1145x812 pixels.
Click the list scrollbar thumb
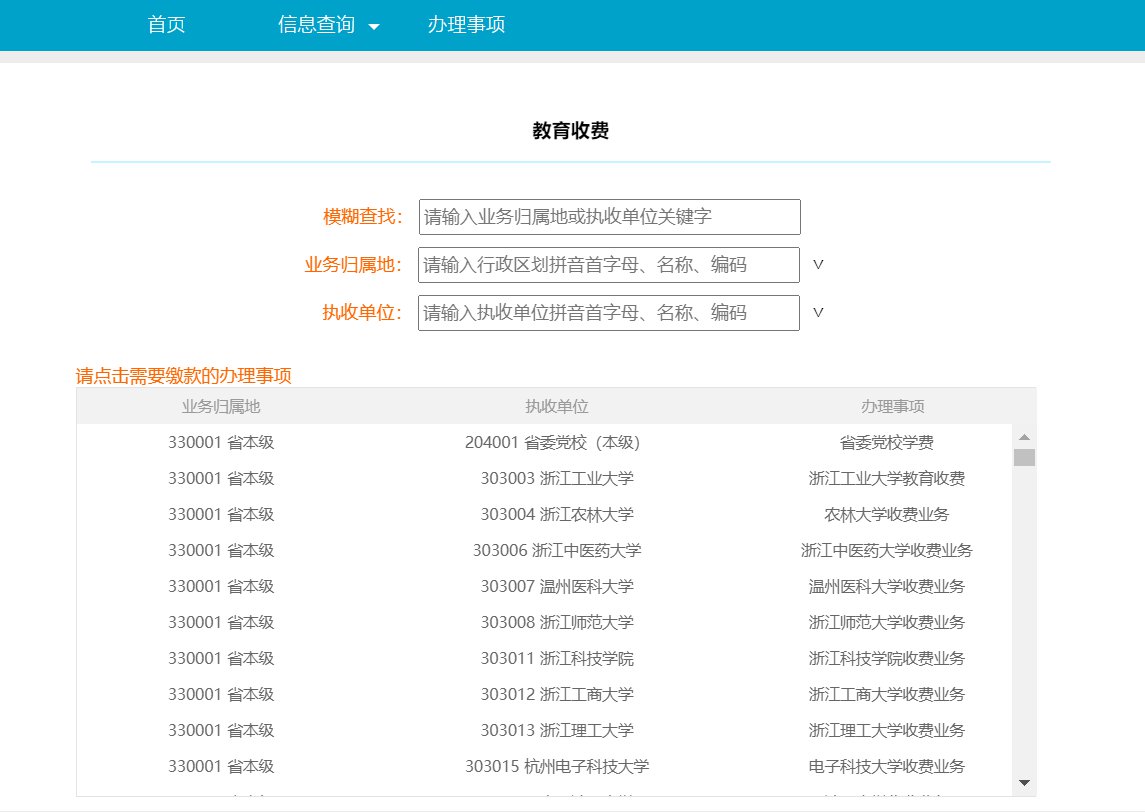[1024, 458]
